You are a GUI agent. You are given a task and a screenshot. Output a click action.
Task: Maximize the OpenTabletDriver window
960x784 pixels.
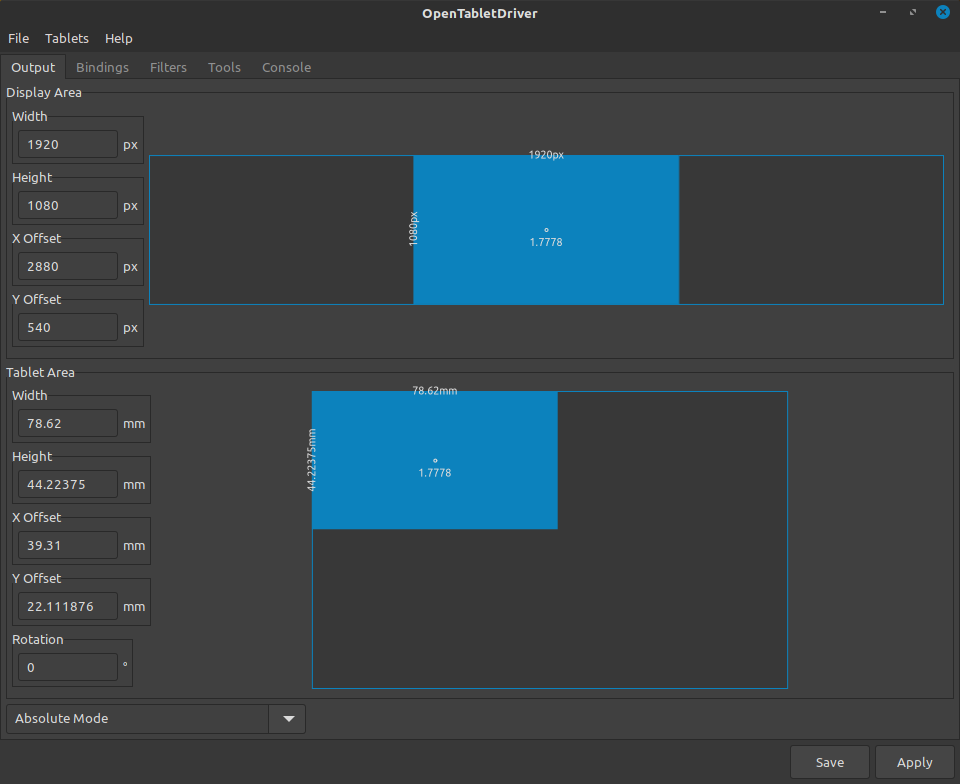coord(913,12)
